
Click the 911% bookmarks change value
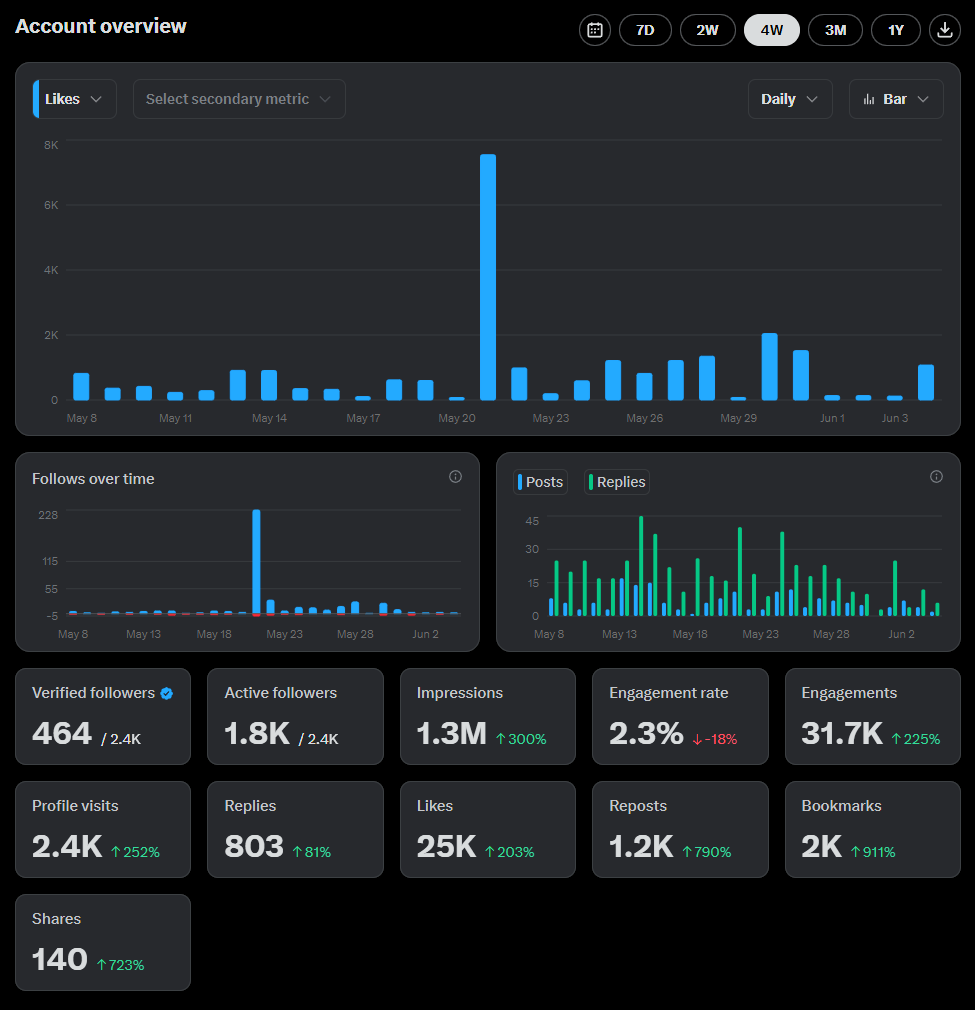[873, 852]
